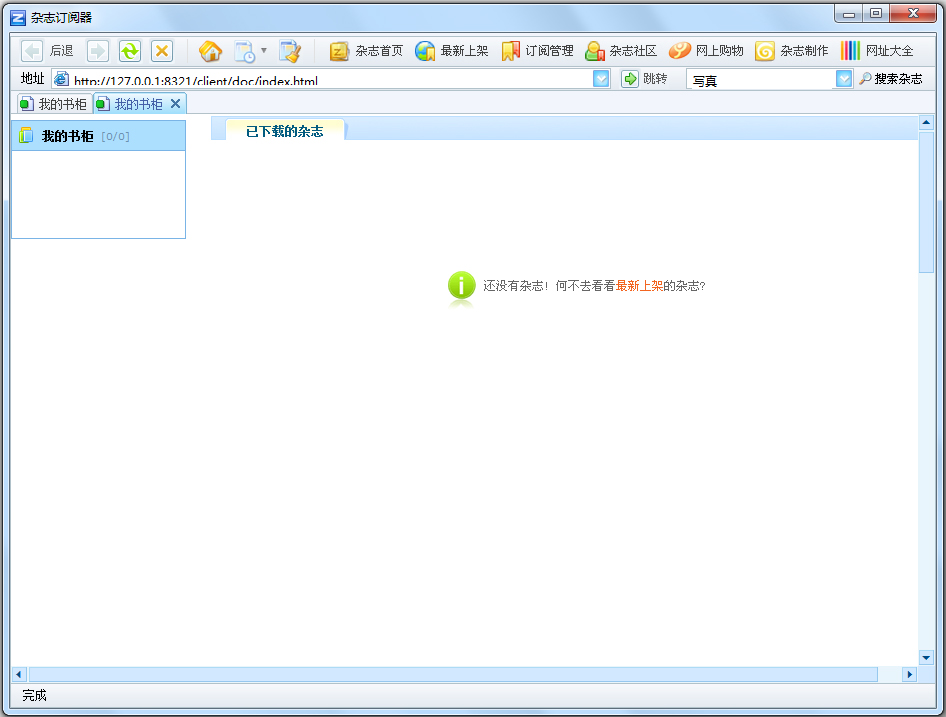Viewport: 946px width, 717px height.
Task: Open 杂志社区 community
Action: [621, 51]
